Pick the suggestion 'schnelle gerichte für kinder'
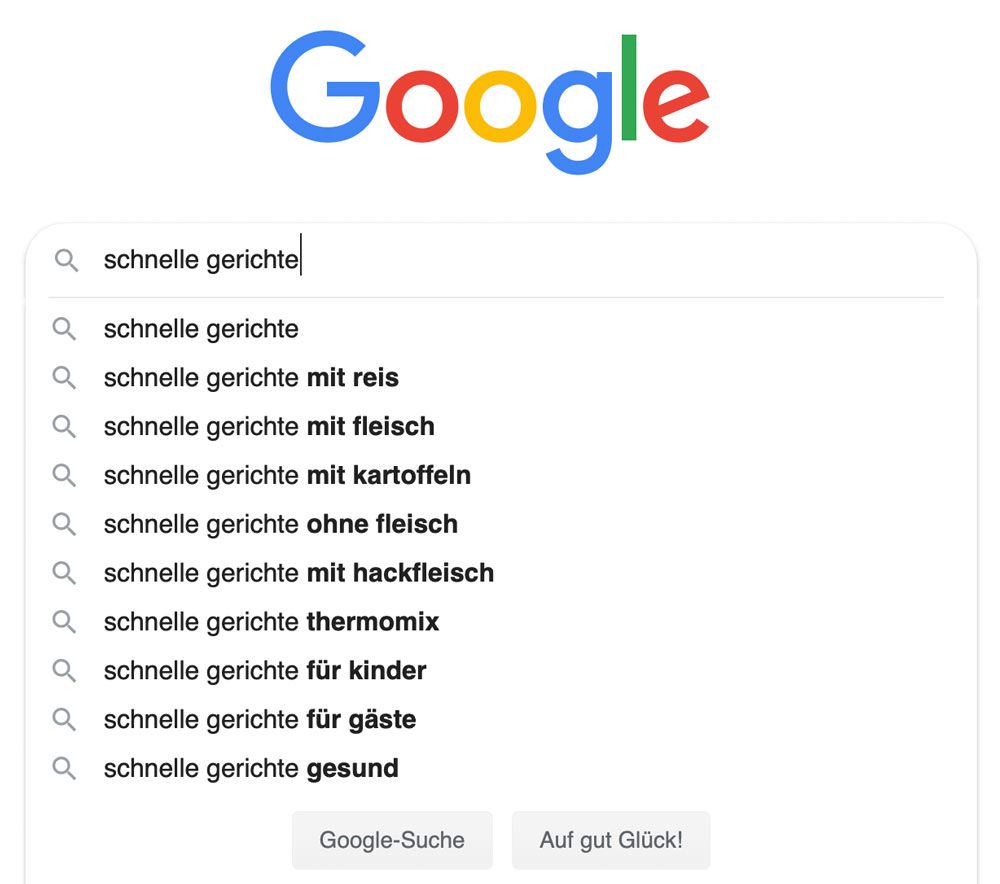This screenshot has width=1000, height=884. tap(265, 671)
